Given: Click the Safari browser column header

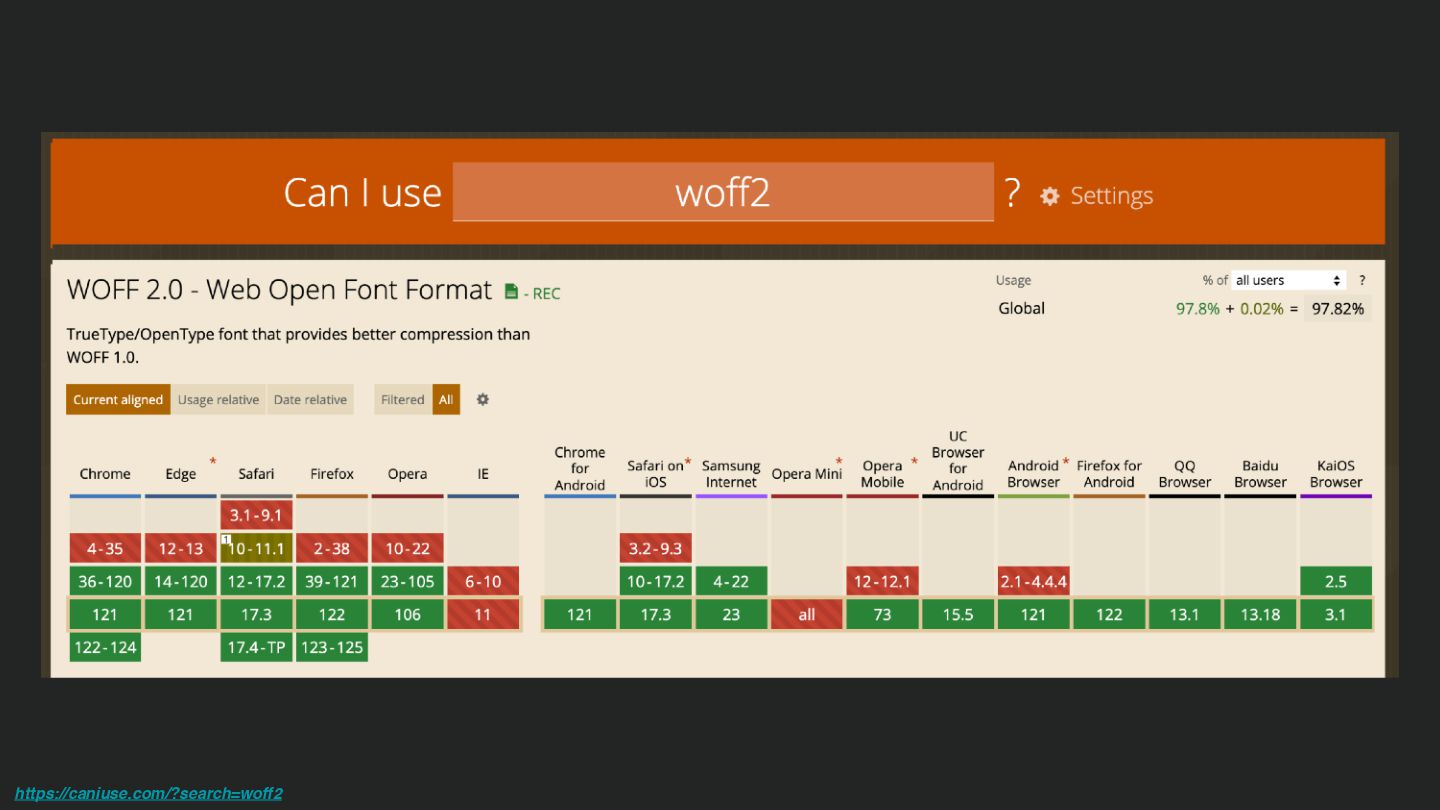Looking at the screenshot, I should pos(256,474).
